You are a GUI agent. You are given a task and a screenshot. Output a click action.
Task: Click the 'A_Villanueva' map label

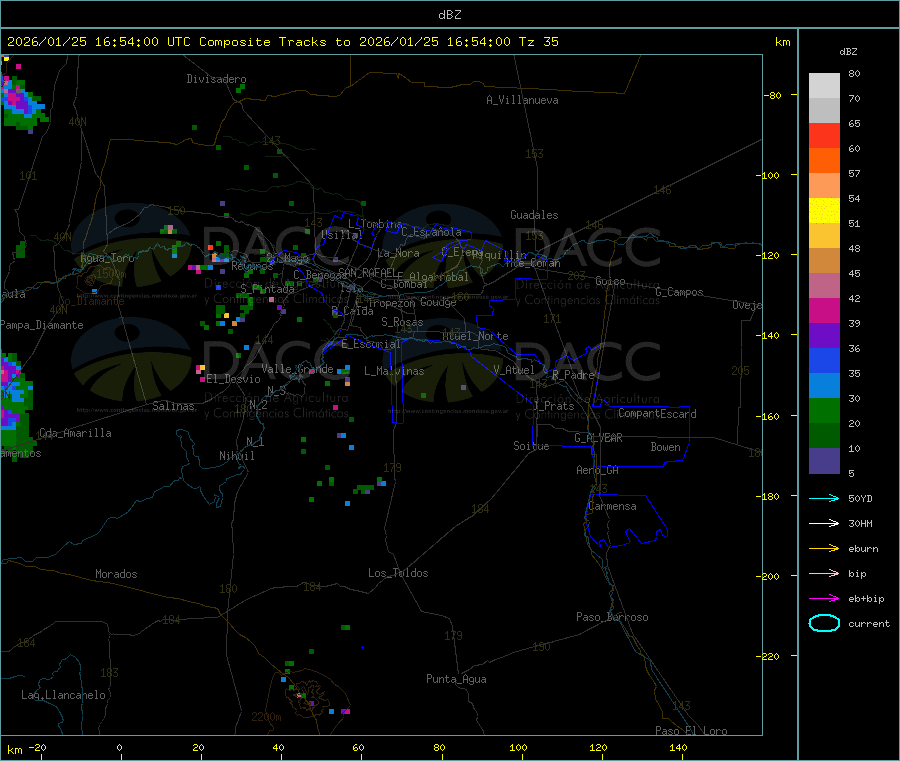[522, 100]
